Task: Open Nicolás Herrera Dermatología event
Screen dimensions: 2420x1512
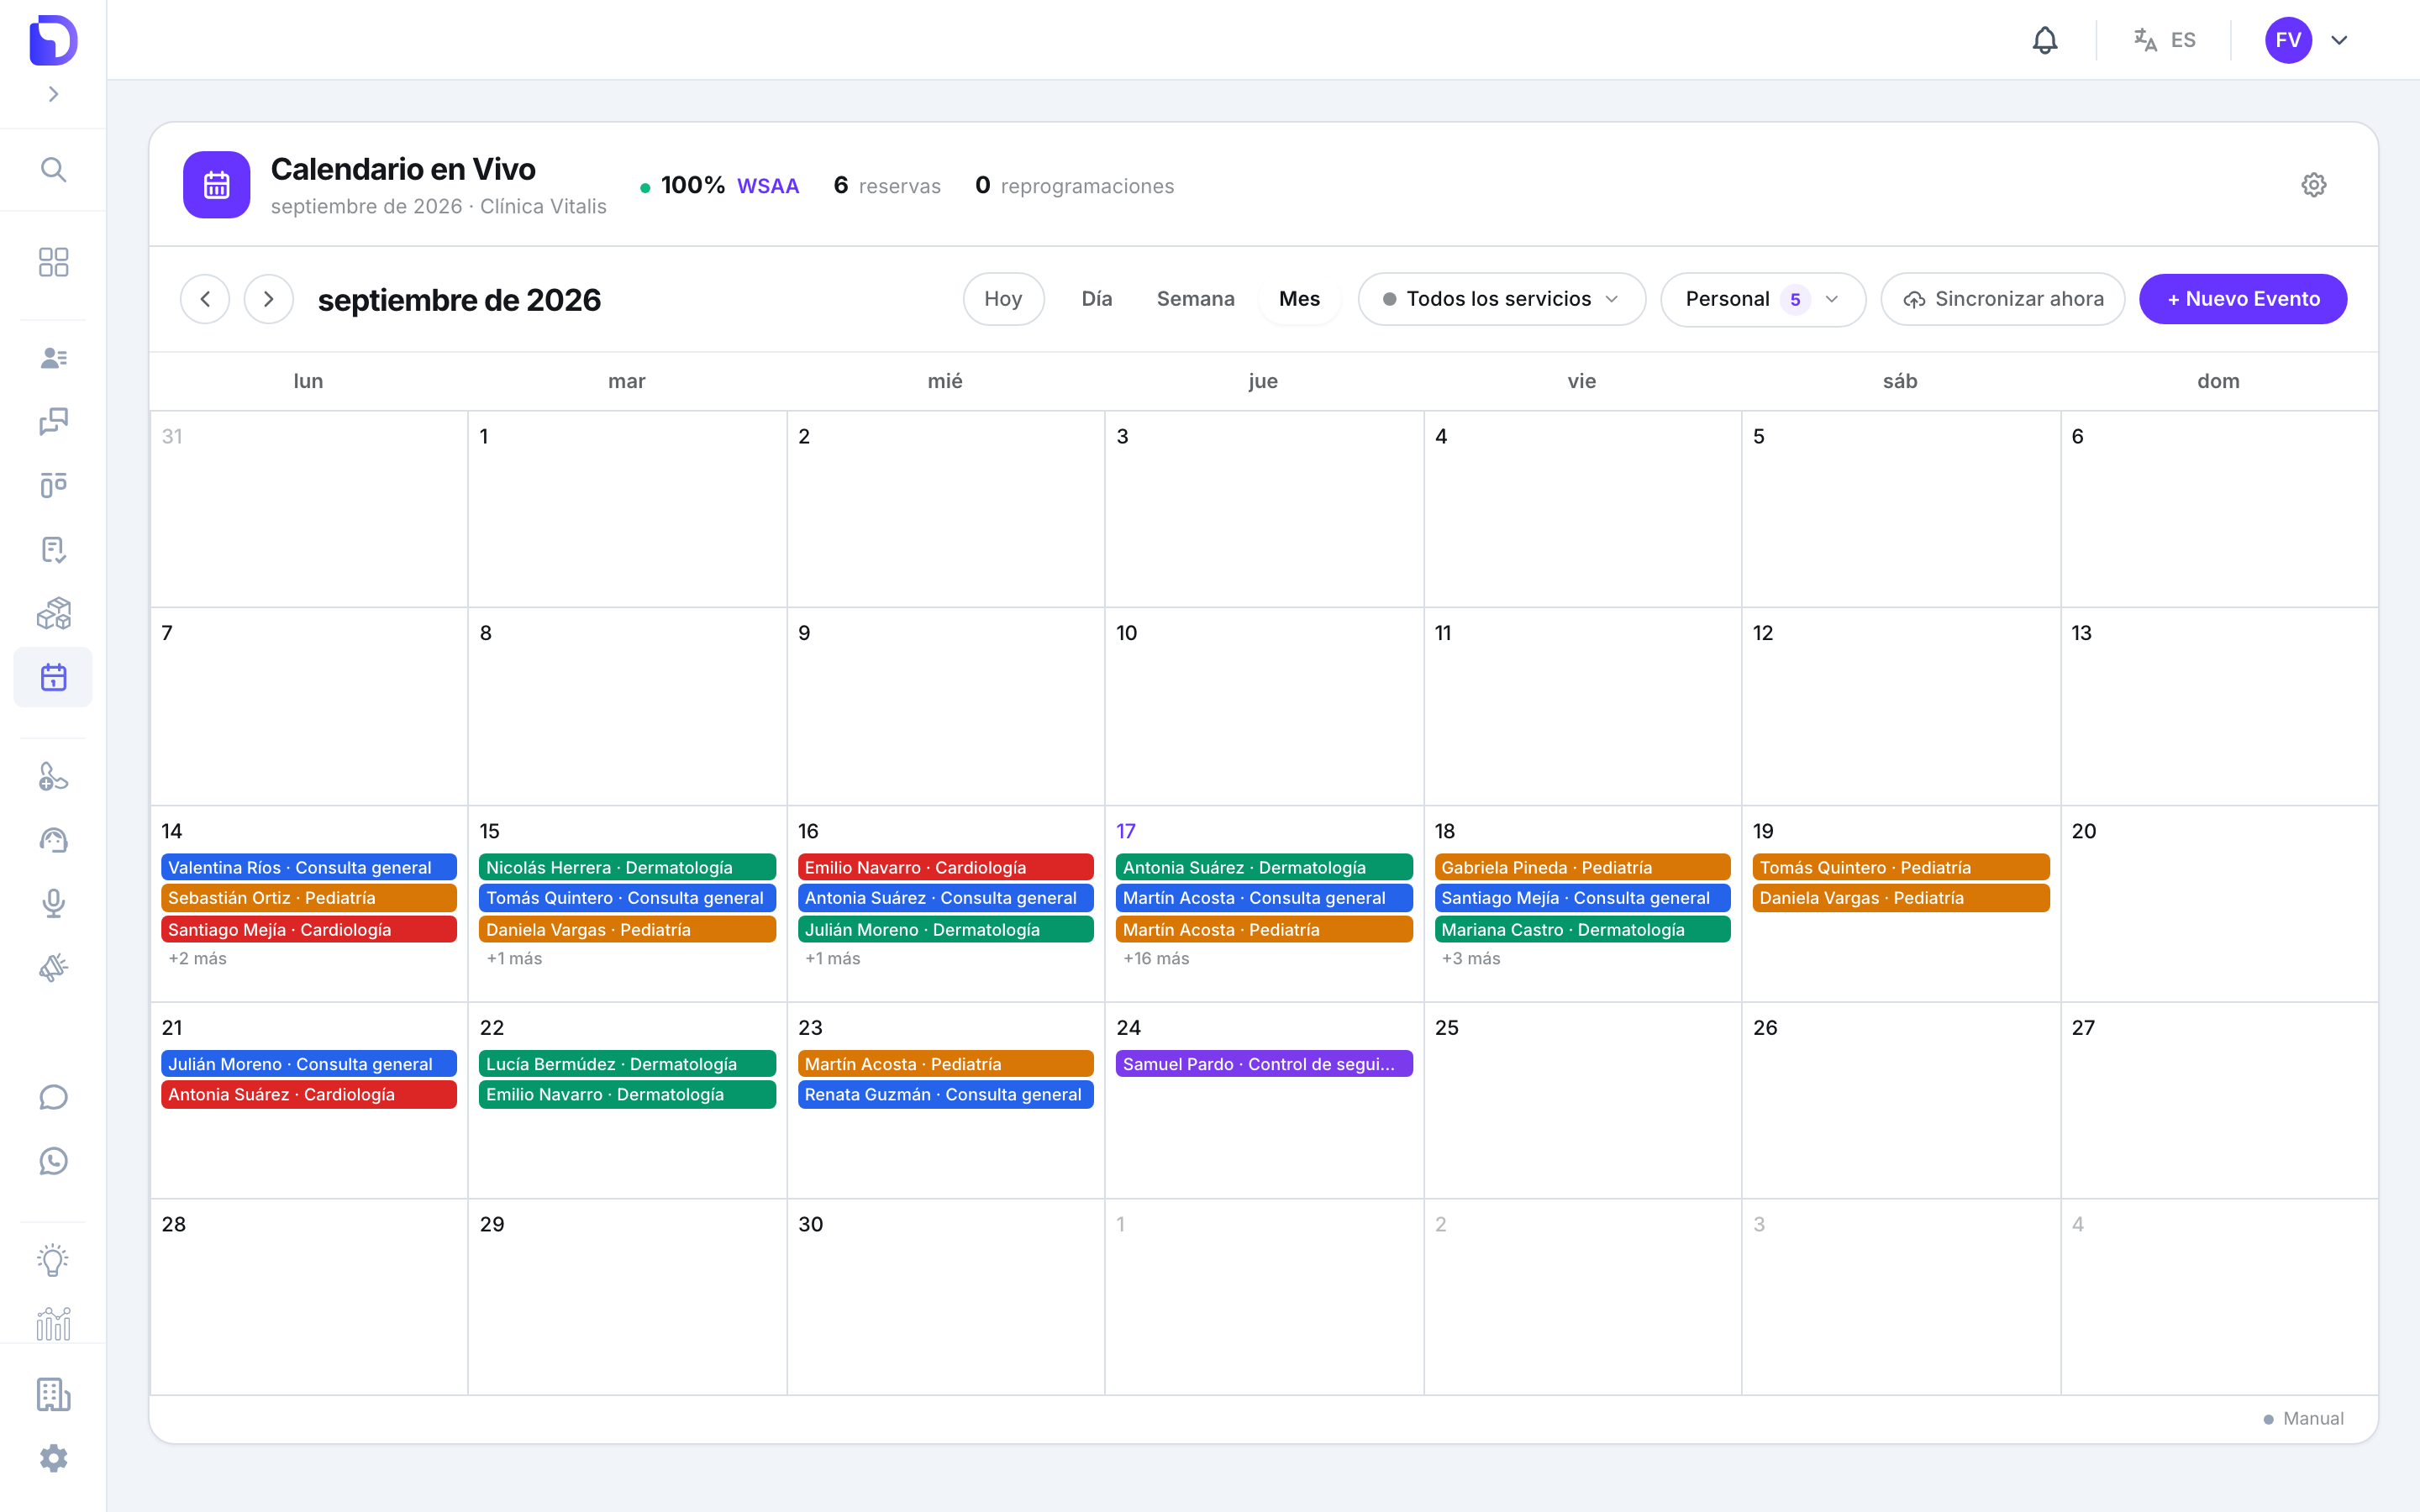Action: 627,867
